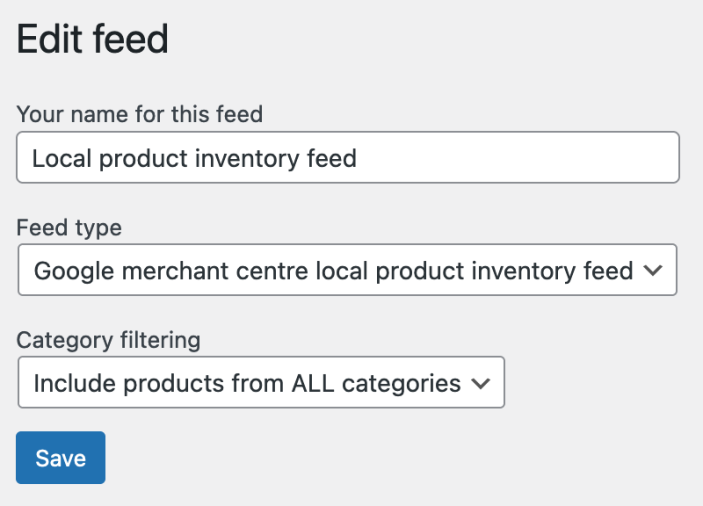Screen dimensions: 703x506
Task: Click the Save button
Action: [x=60, y=458]
